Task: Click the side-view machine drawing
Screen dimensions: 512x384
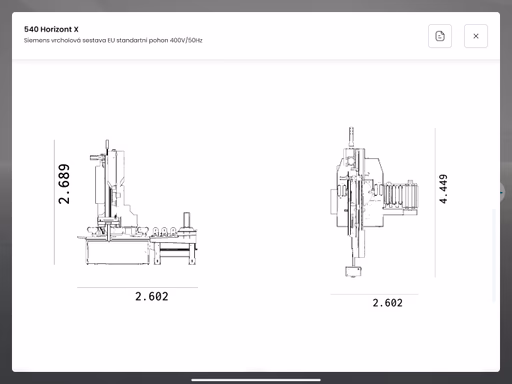Action: pyautogui.click(x=137, y=202)
